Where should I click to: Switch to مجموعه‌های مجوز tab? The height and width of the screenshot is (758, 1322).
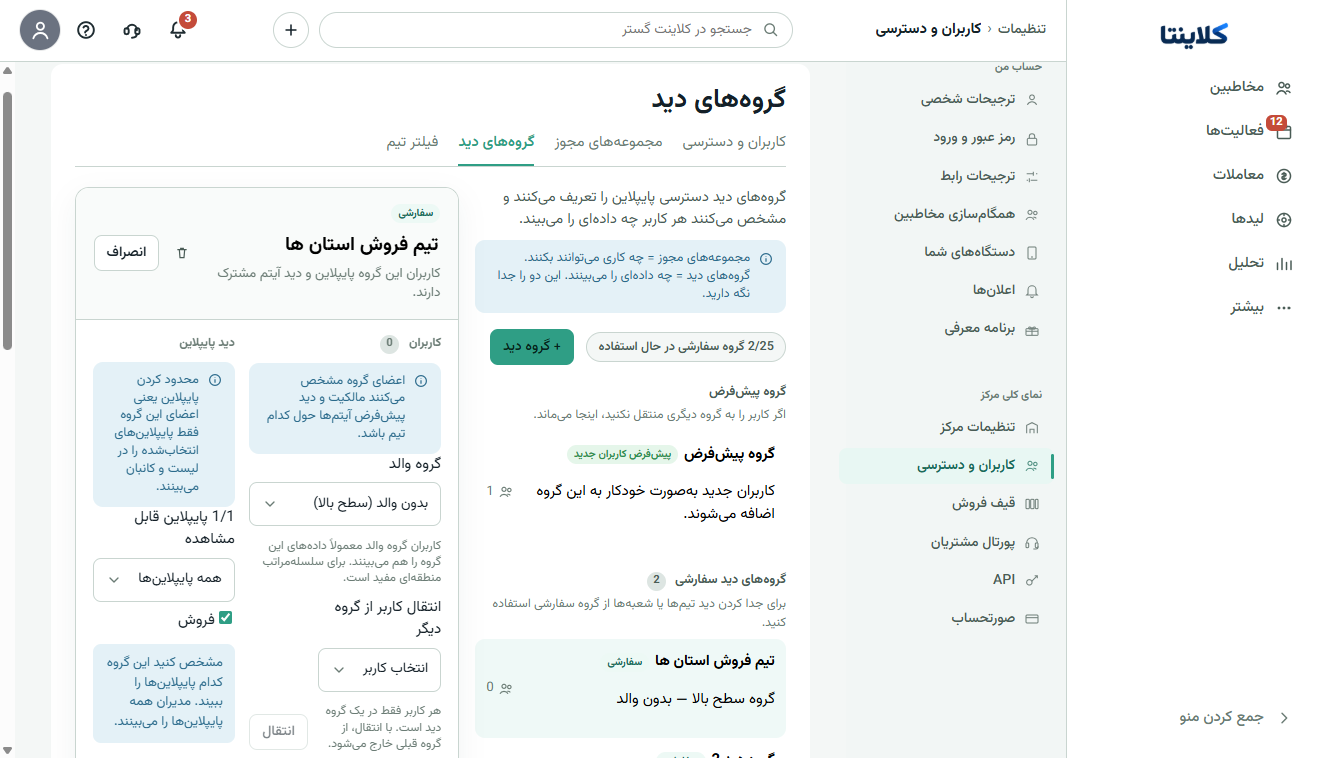point(609,142)
